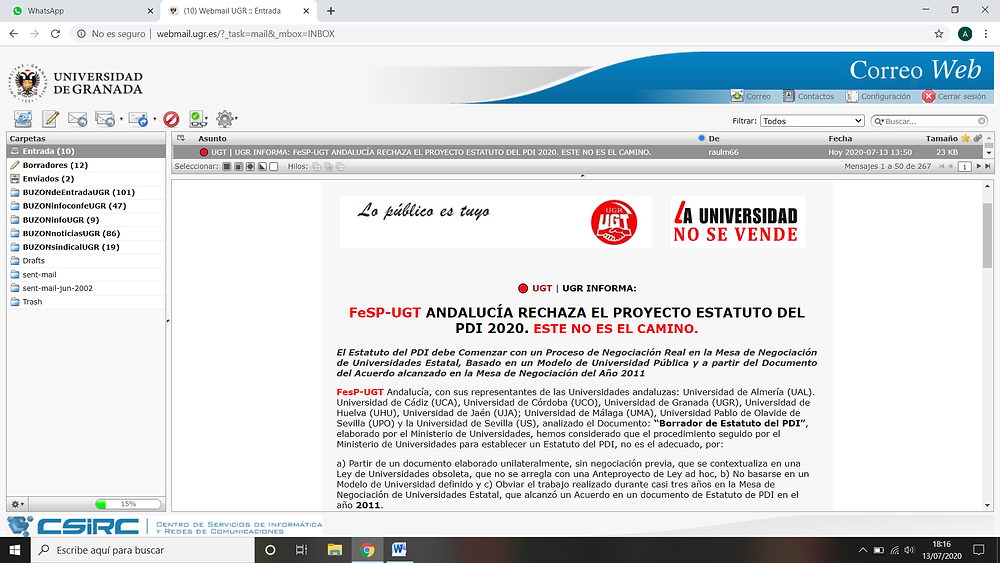Go to the Contactos tab
This screenshot has width=1000, height=563.
pos(808,96)
